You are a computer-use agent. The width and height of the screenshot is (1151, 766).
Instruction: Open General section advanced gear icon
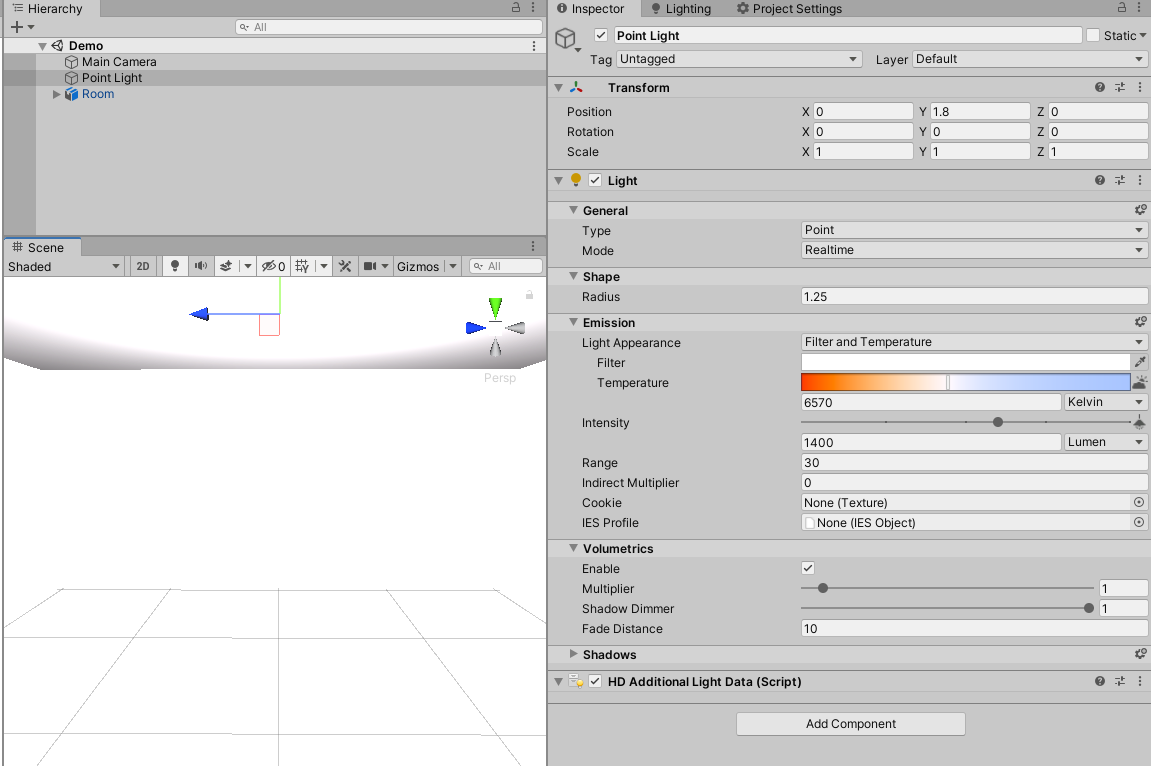(1140, 210)
